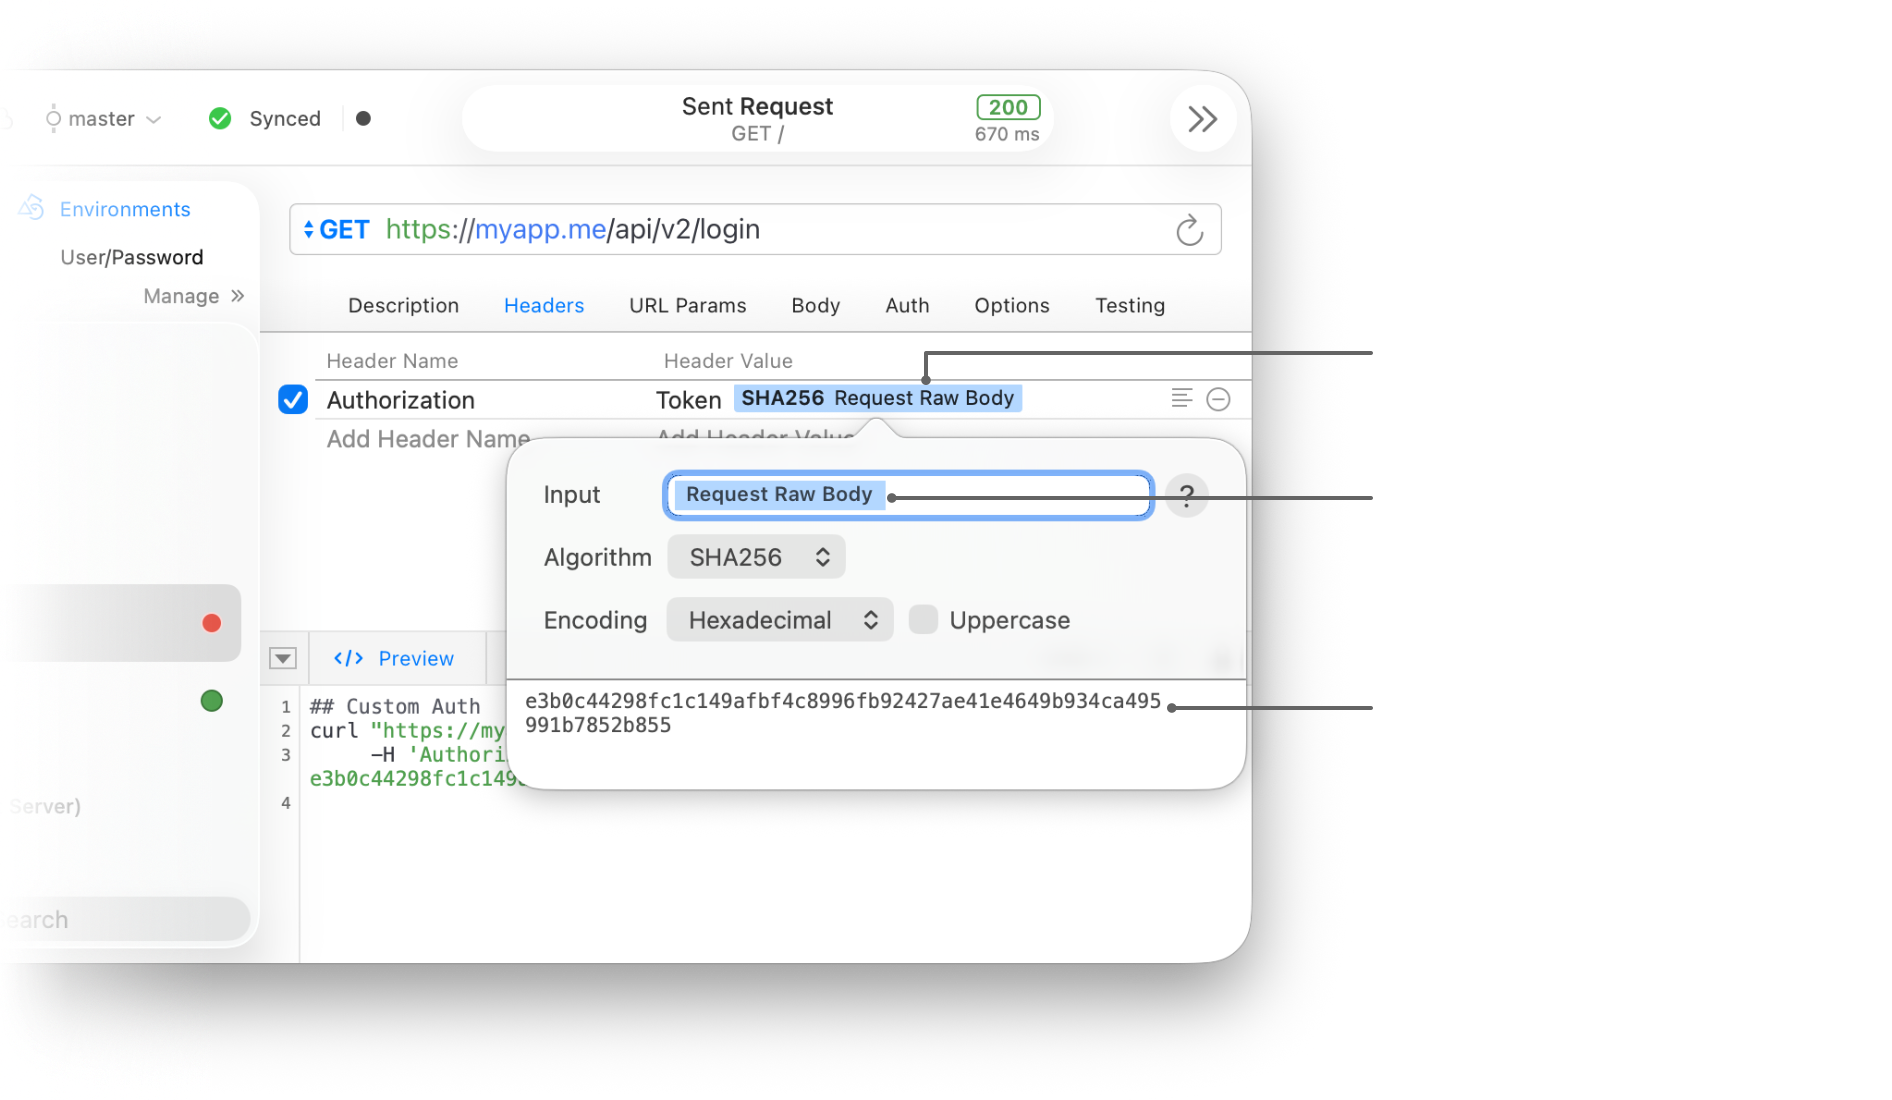
Task: Click the Request Raw Body input token
Action: [x=779, y=494]
